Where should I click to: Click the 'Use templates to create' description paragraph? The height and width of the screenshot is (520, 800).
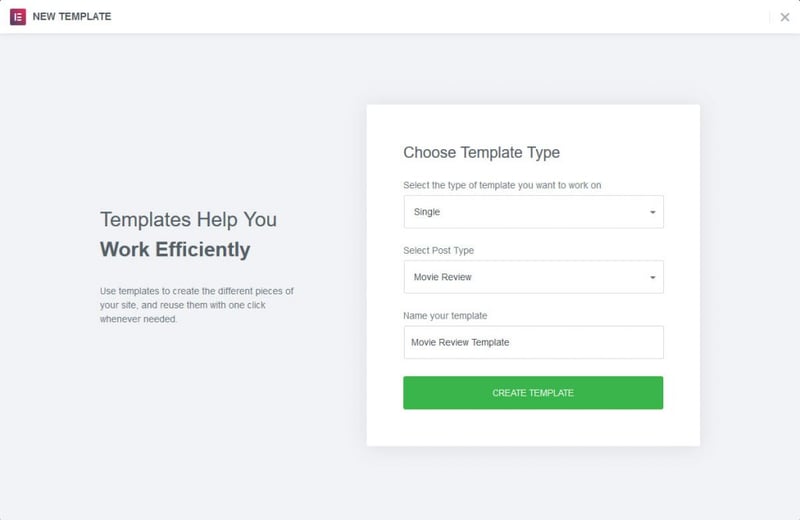click(196, 304)
